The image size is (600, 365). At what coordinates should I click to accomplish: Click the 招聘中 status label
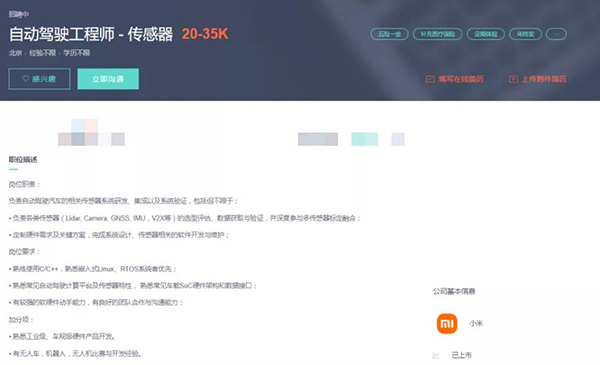pyautogui.click(x=18, y=14)
